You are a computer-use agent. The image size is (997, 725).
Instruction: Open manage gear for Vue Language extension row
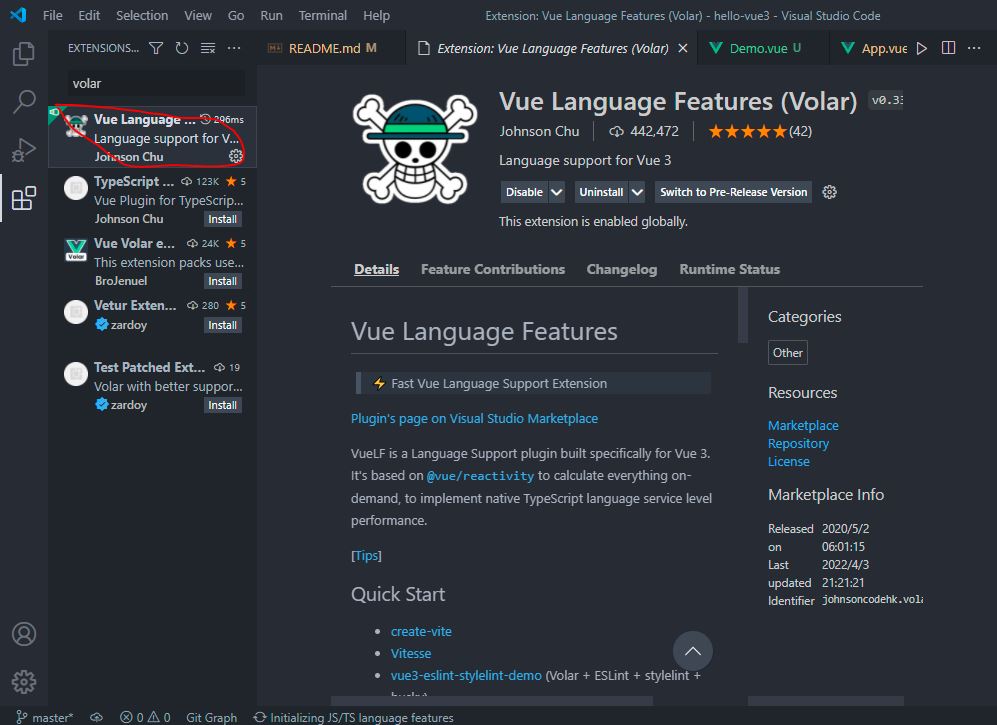pyautogui.click(x=235, y=156)
